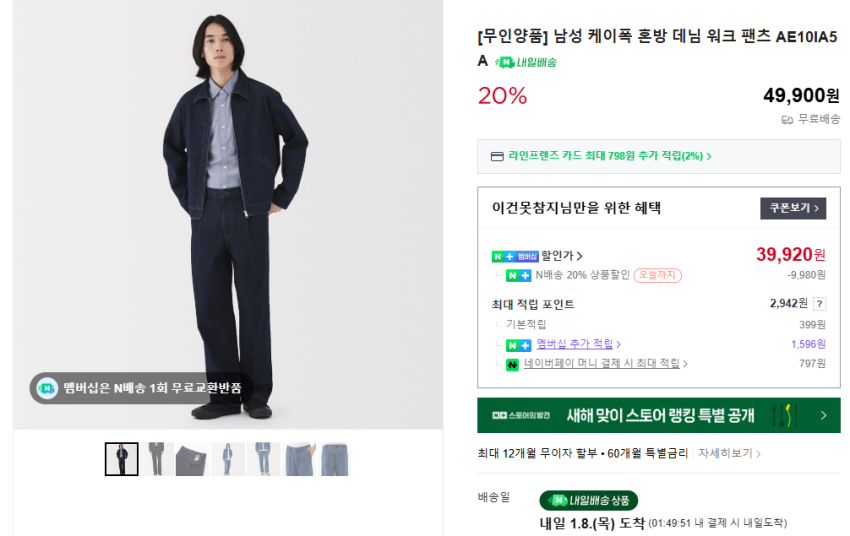Click the 내일배송 상품 green badge
The image size is (850, 536).
(x=588, y=500)
